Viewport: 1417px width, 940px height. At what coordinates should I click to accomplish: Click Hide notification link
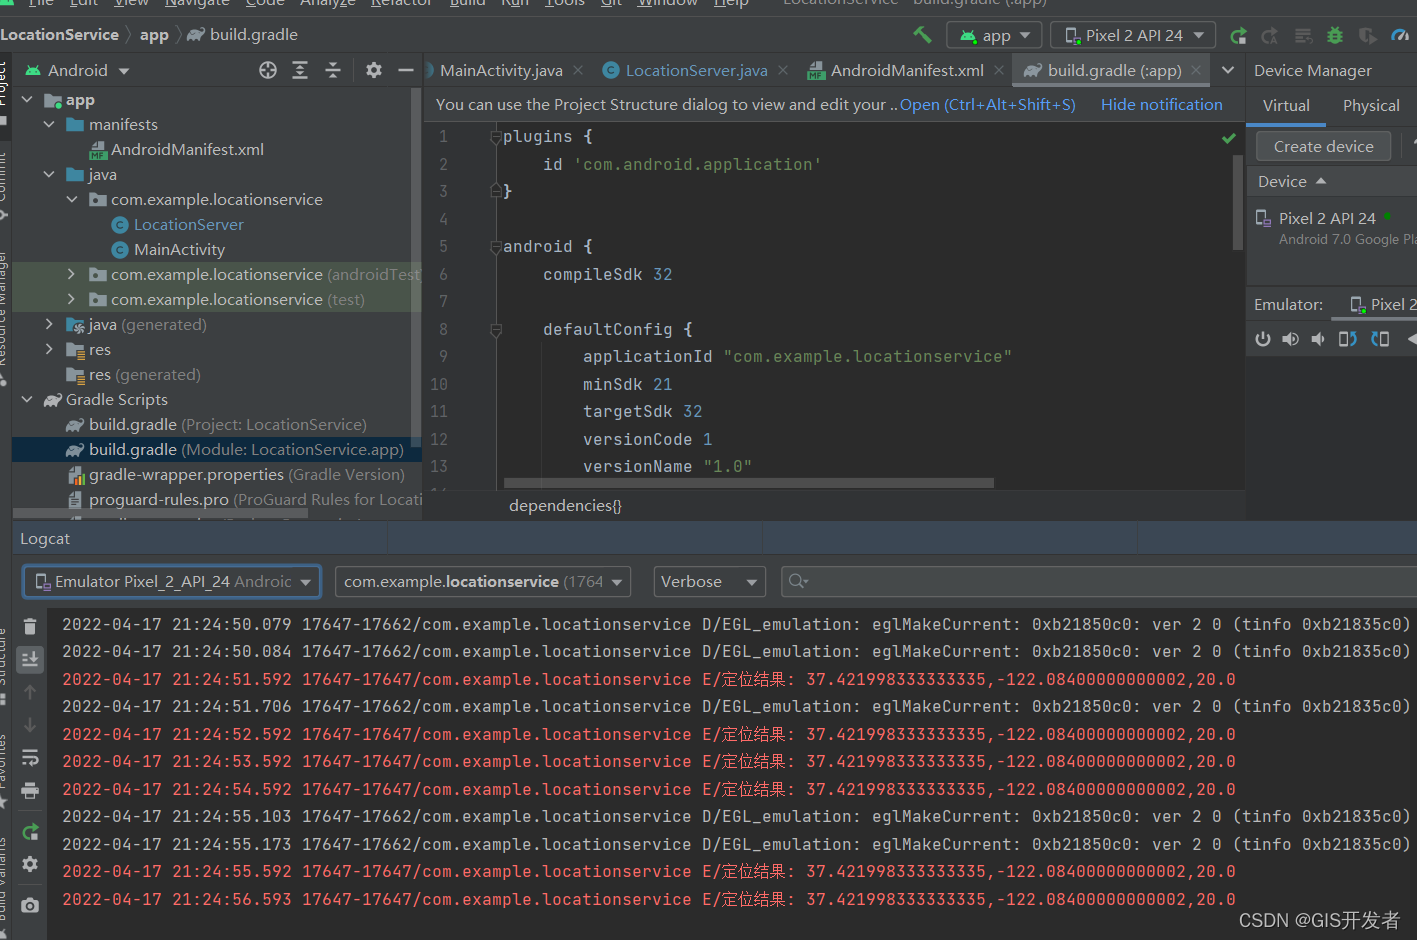(1161, 104)
